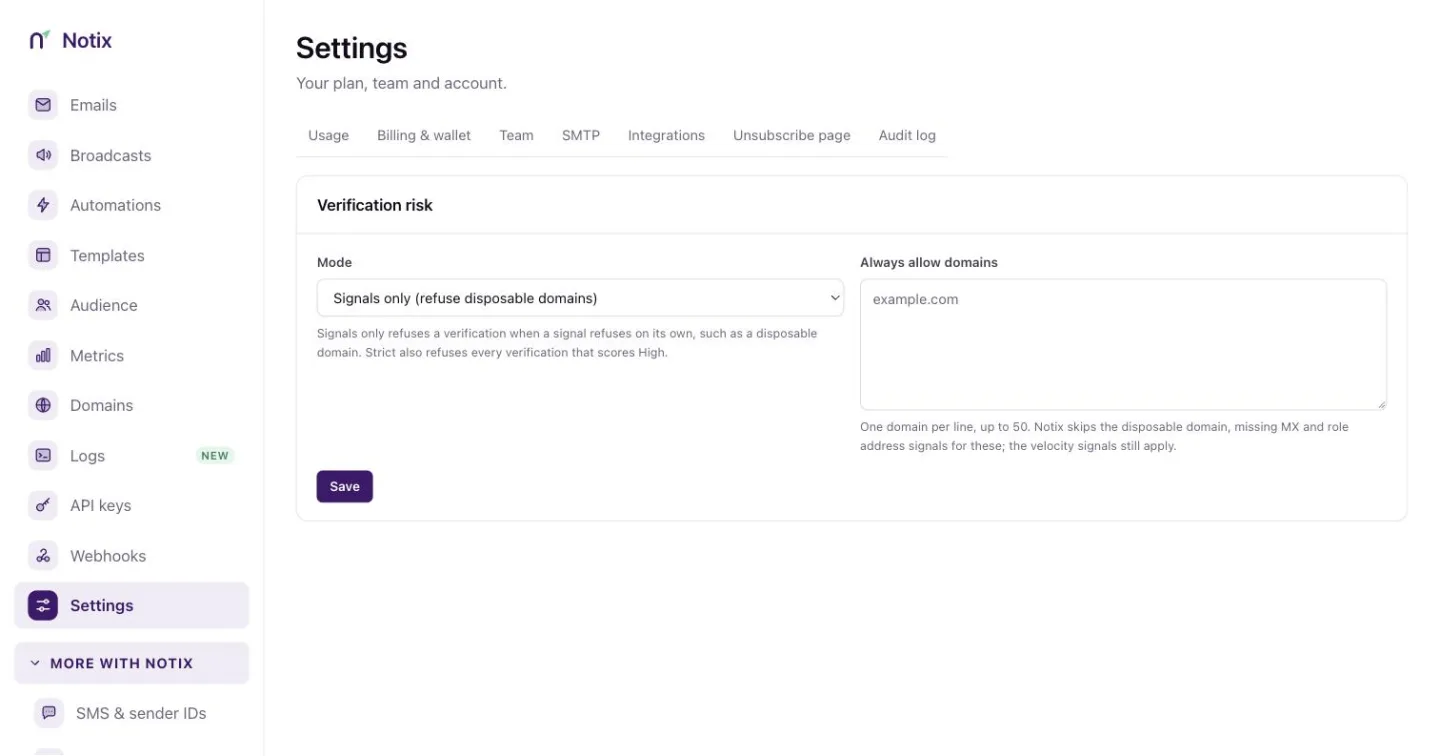Open the Mode dropdown

click(x=580, y=298)
